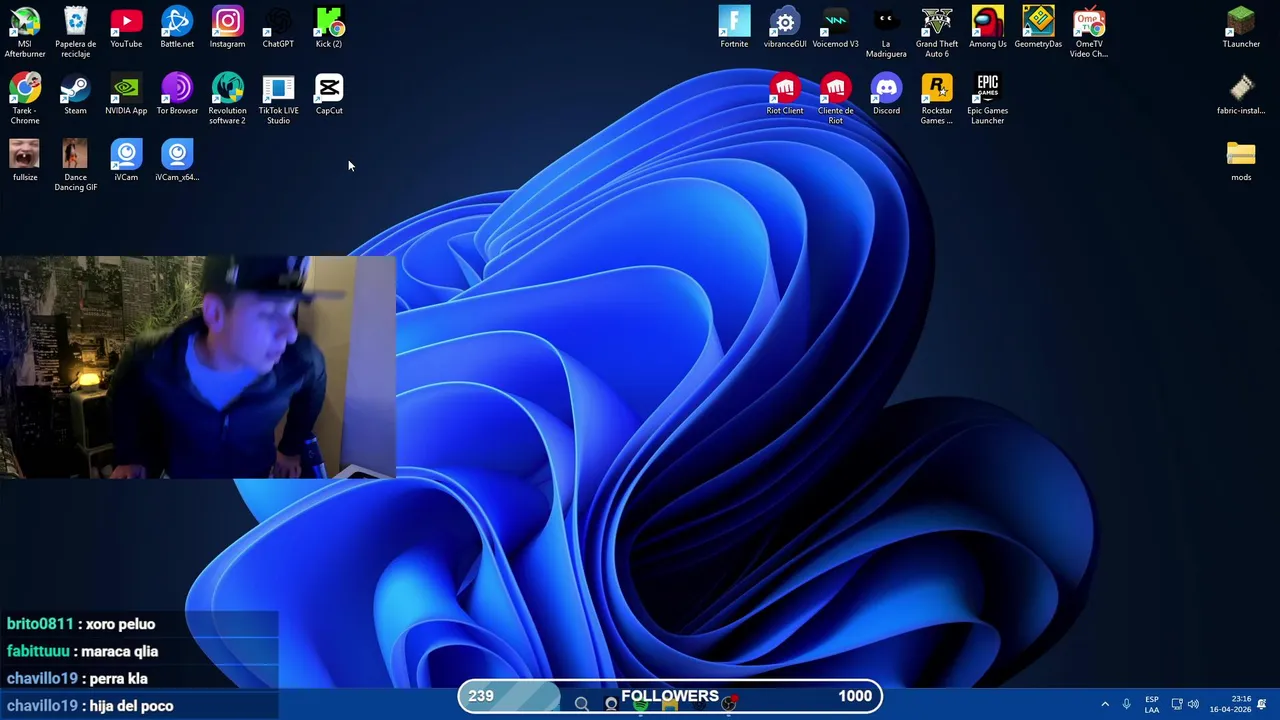This screenshot has height=720, width=1280.
Task: Open Spotify on the taskbar
Action: (x=640, y=706)
